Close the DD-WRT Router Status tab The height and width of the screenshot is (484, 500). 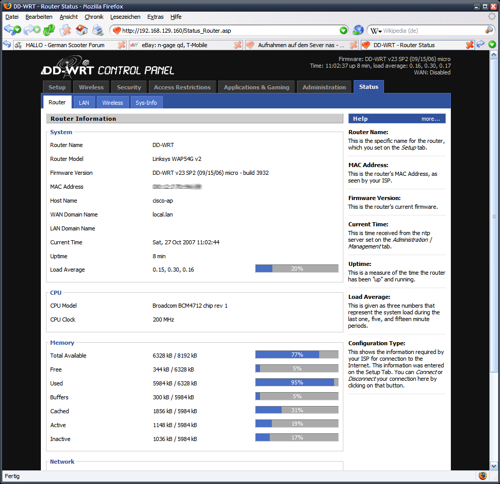469,45
